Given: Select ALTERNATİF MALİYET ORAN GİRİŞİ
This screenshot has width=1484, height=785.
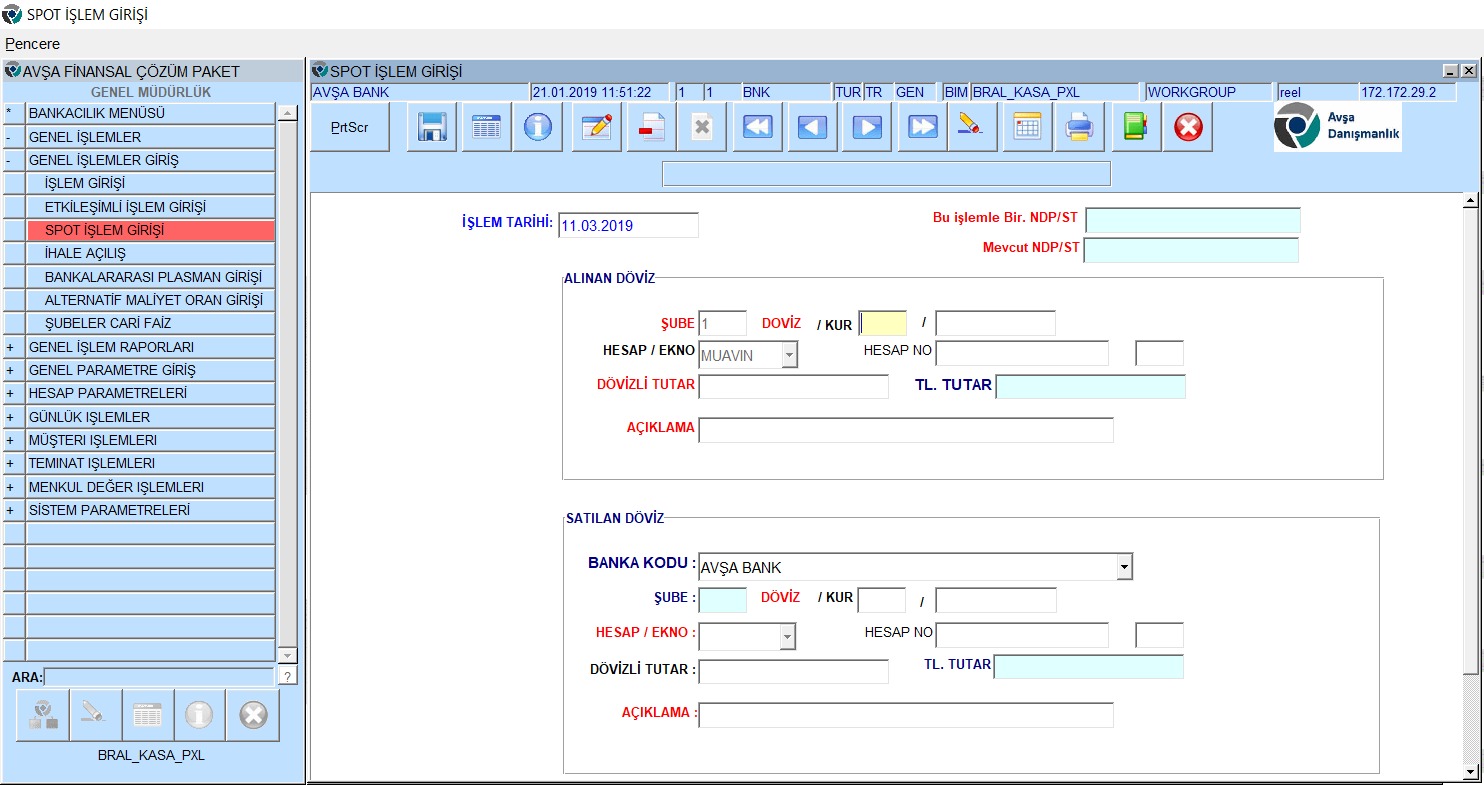Looking at the screenshot, I should pyautogui.click(x=150, y=300).
